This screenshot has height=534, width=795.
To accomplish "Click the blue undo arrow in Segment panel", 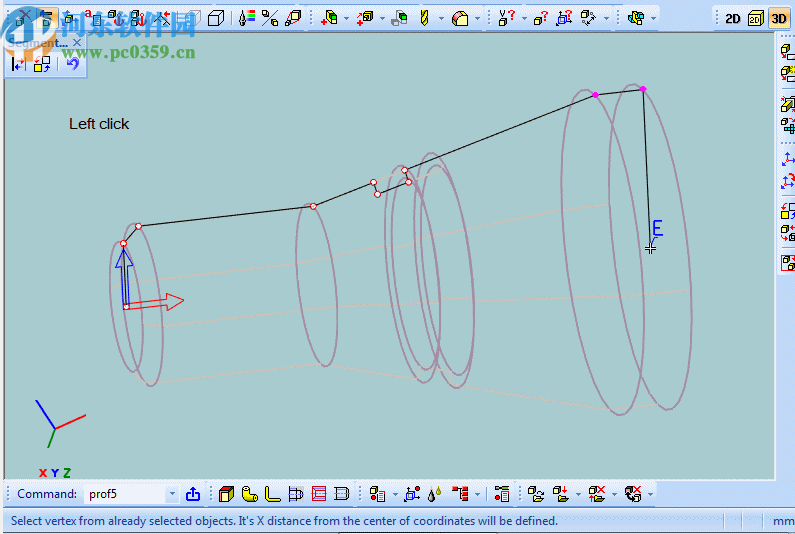I will point(73,64).
